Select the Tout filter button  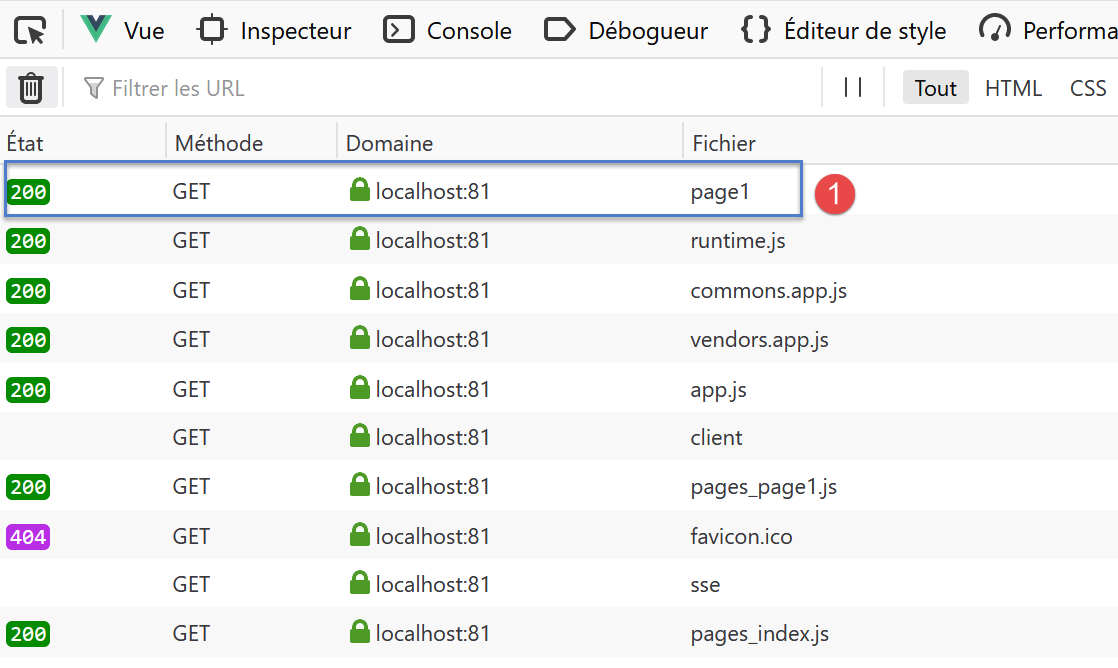(935, 88)
